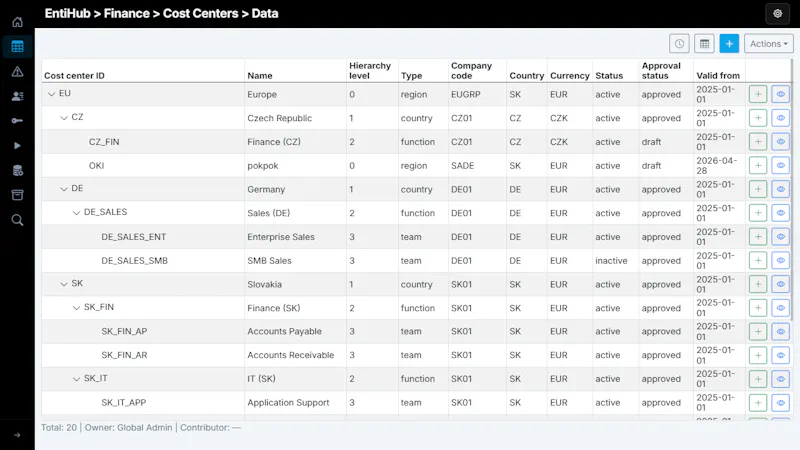Open the history clock toolbar button
The width and height of the screenshot is (800, 450).
679,44
